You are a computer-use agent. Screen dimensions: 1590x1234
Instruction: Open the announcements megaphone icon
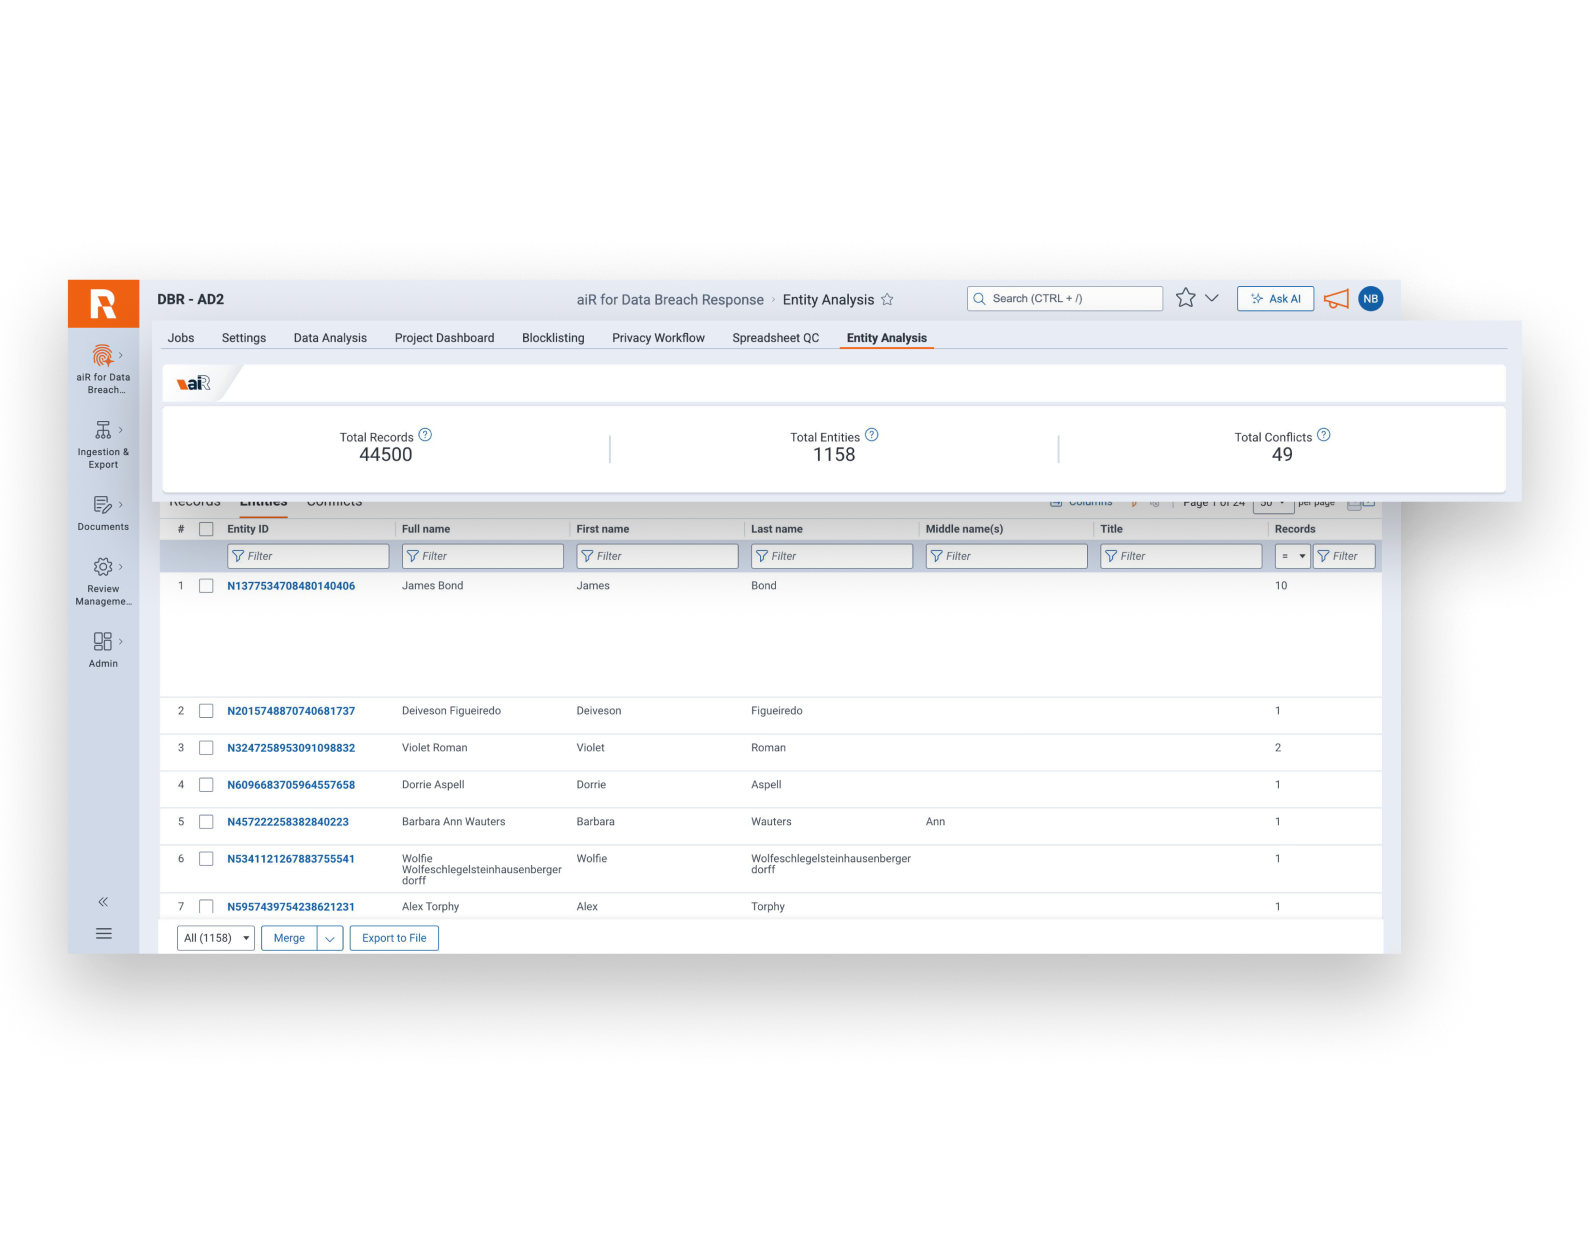click(1336, 299)
